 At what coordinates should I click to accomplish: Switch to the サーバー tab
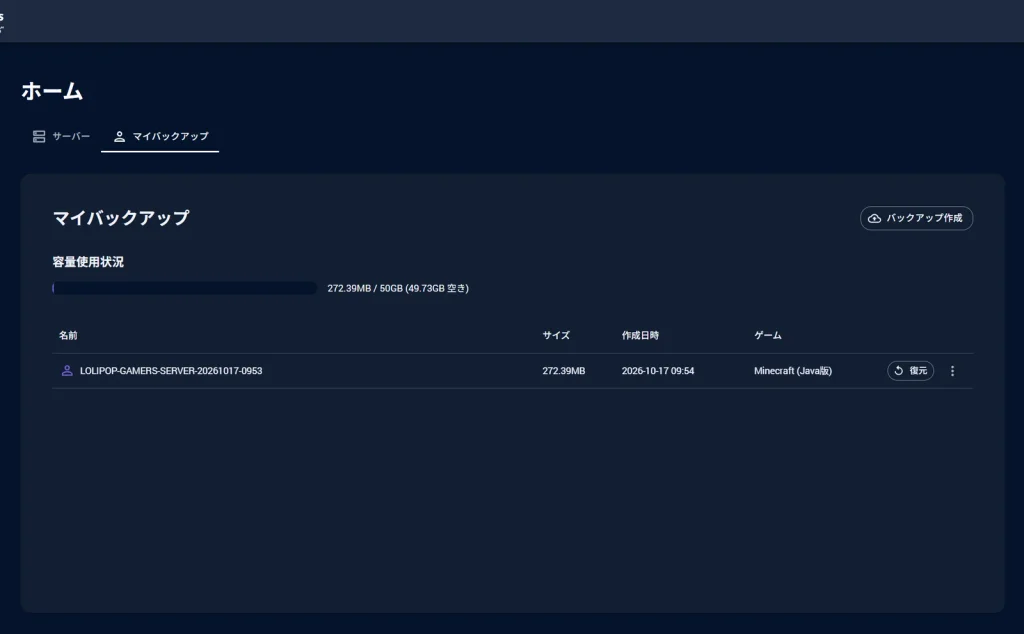click(x=61, y=136)
